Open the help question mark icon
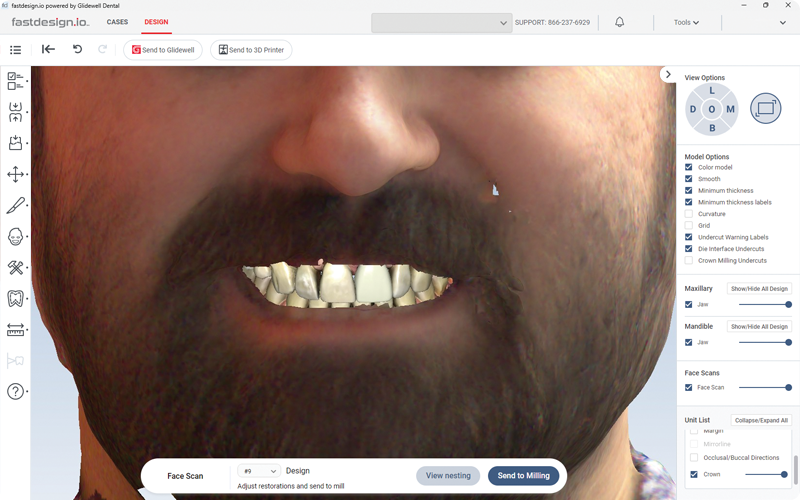 click(x=16, y=391)
